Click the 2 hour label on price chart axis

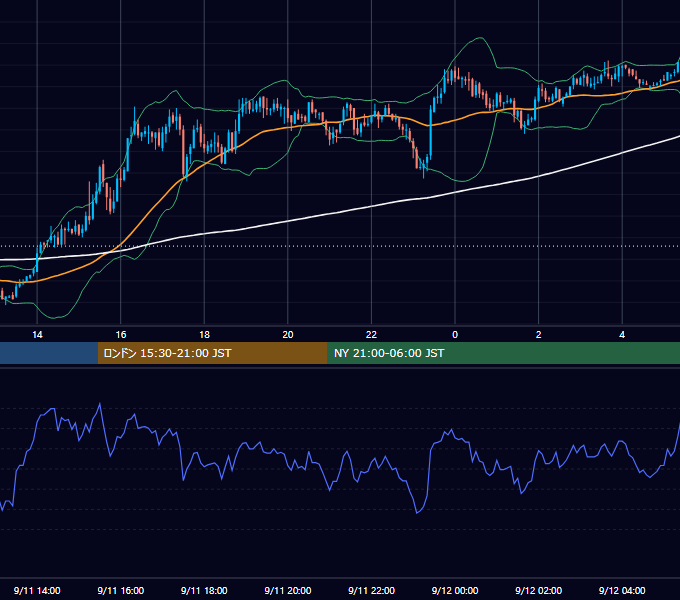pos(539,335)
